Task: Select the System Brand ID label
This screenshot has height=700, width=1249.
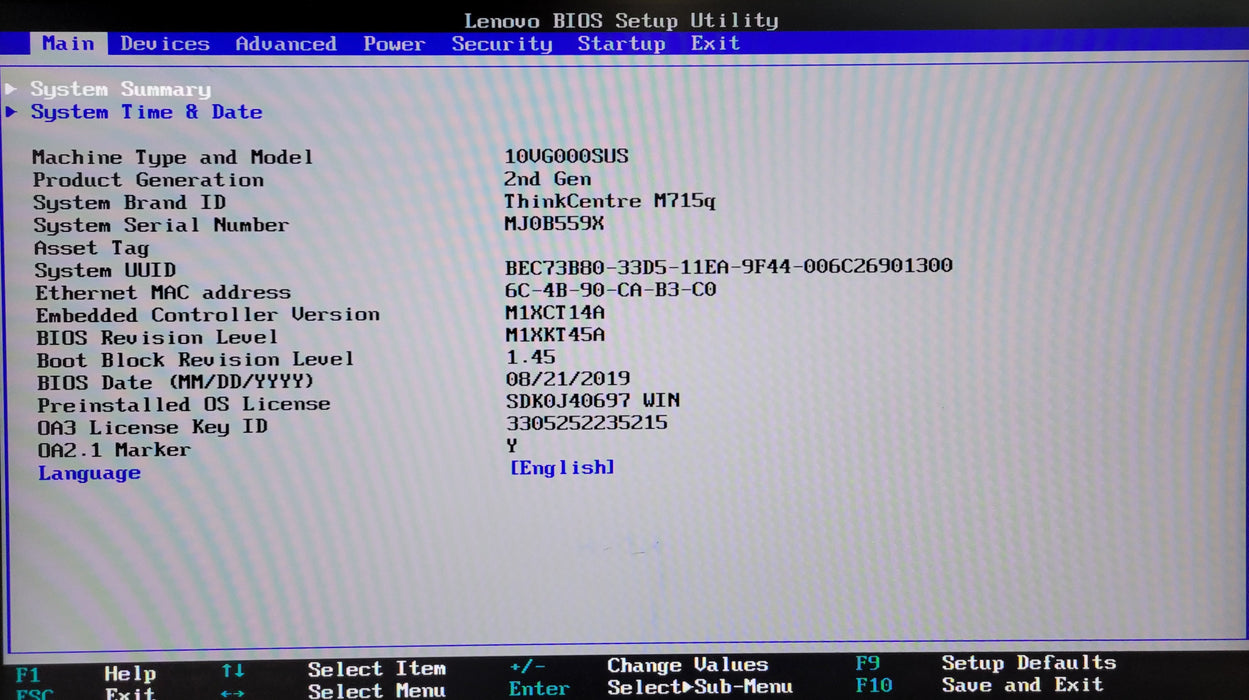Action: tap(130, 203)
